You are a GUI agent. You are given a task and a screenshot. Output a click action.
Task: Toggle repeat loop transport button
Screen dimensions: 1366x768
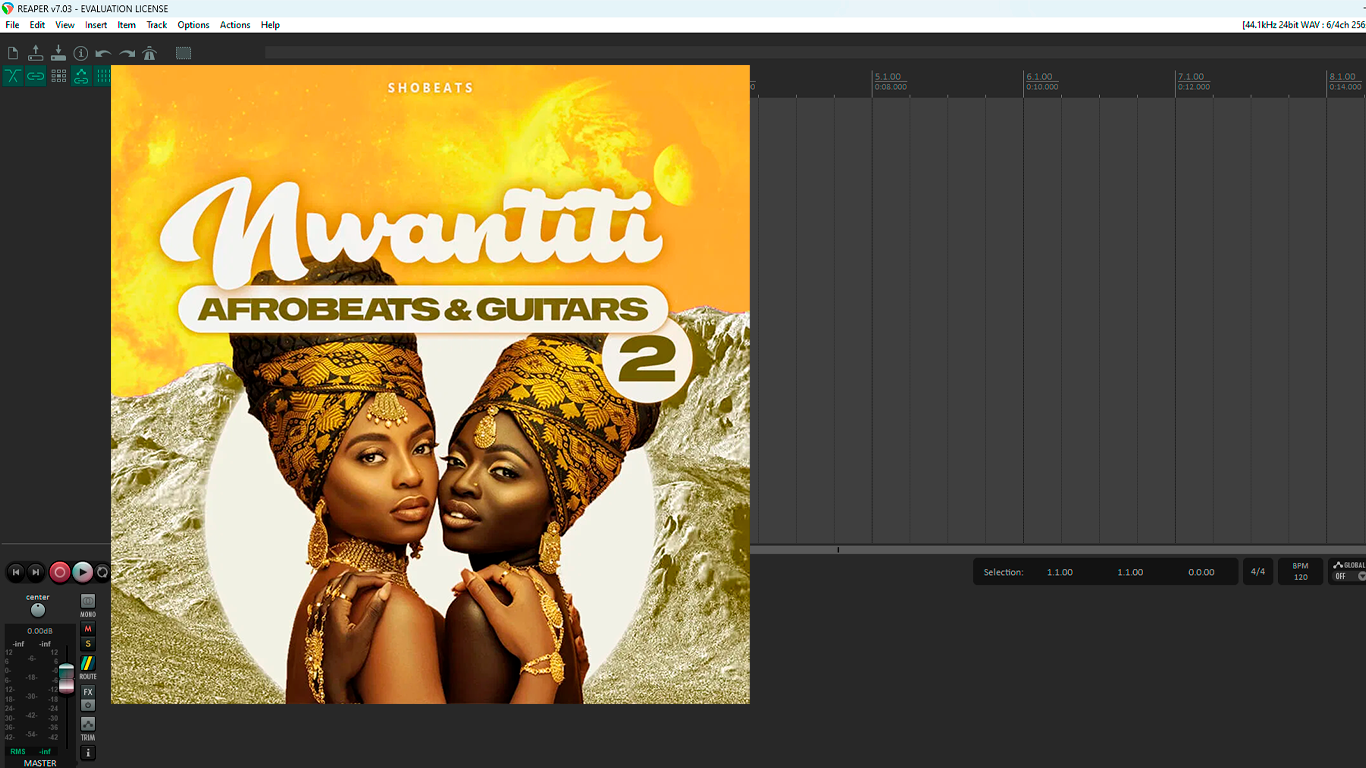click(x=102, y=572)
